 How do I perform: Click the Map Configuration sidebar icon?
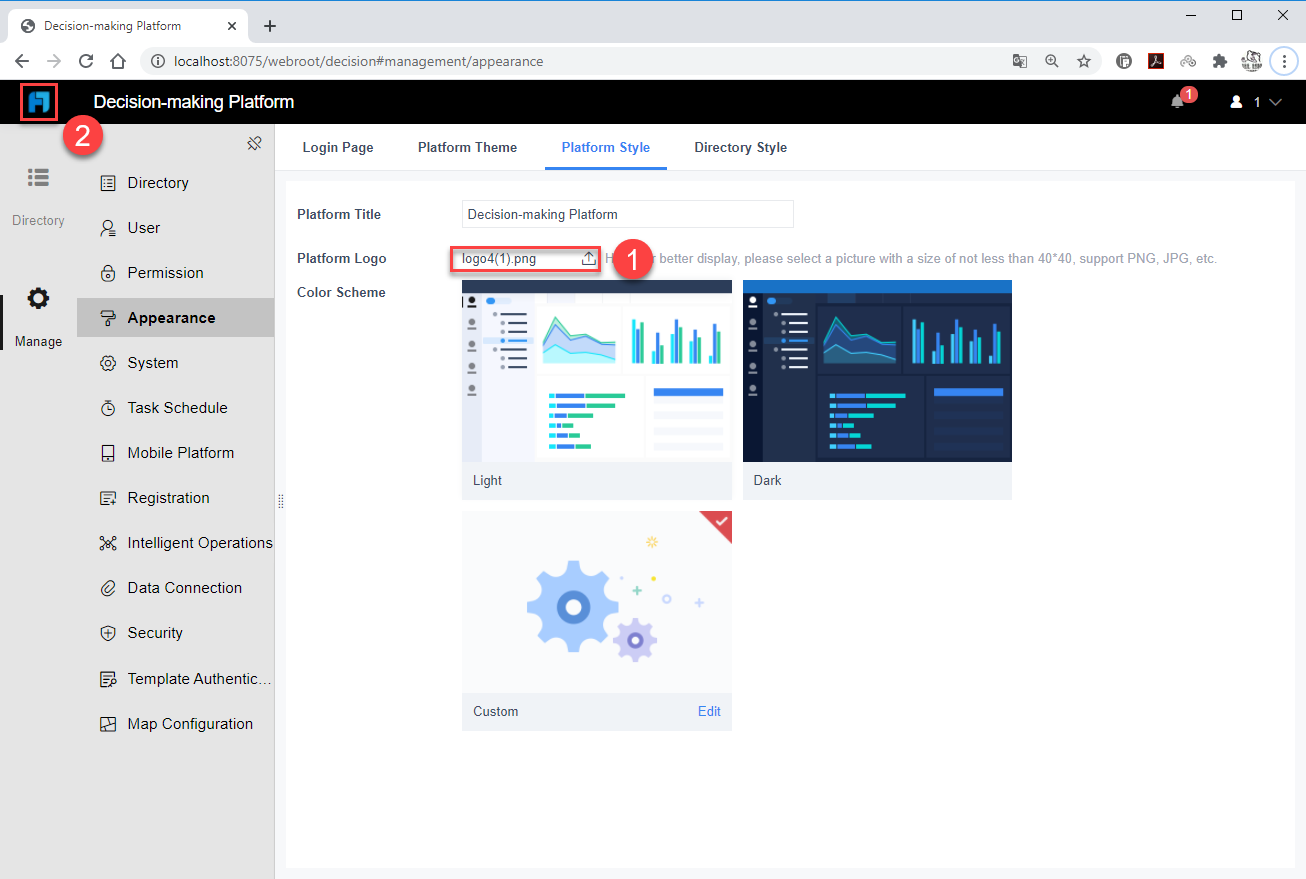coord(108,722)
